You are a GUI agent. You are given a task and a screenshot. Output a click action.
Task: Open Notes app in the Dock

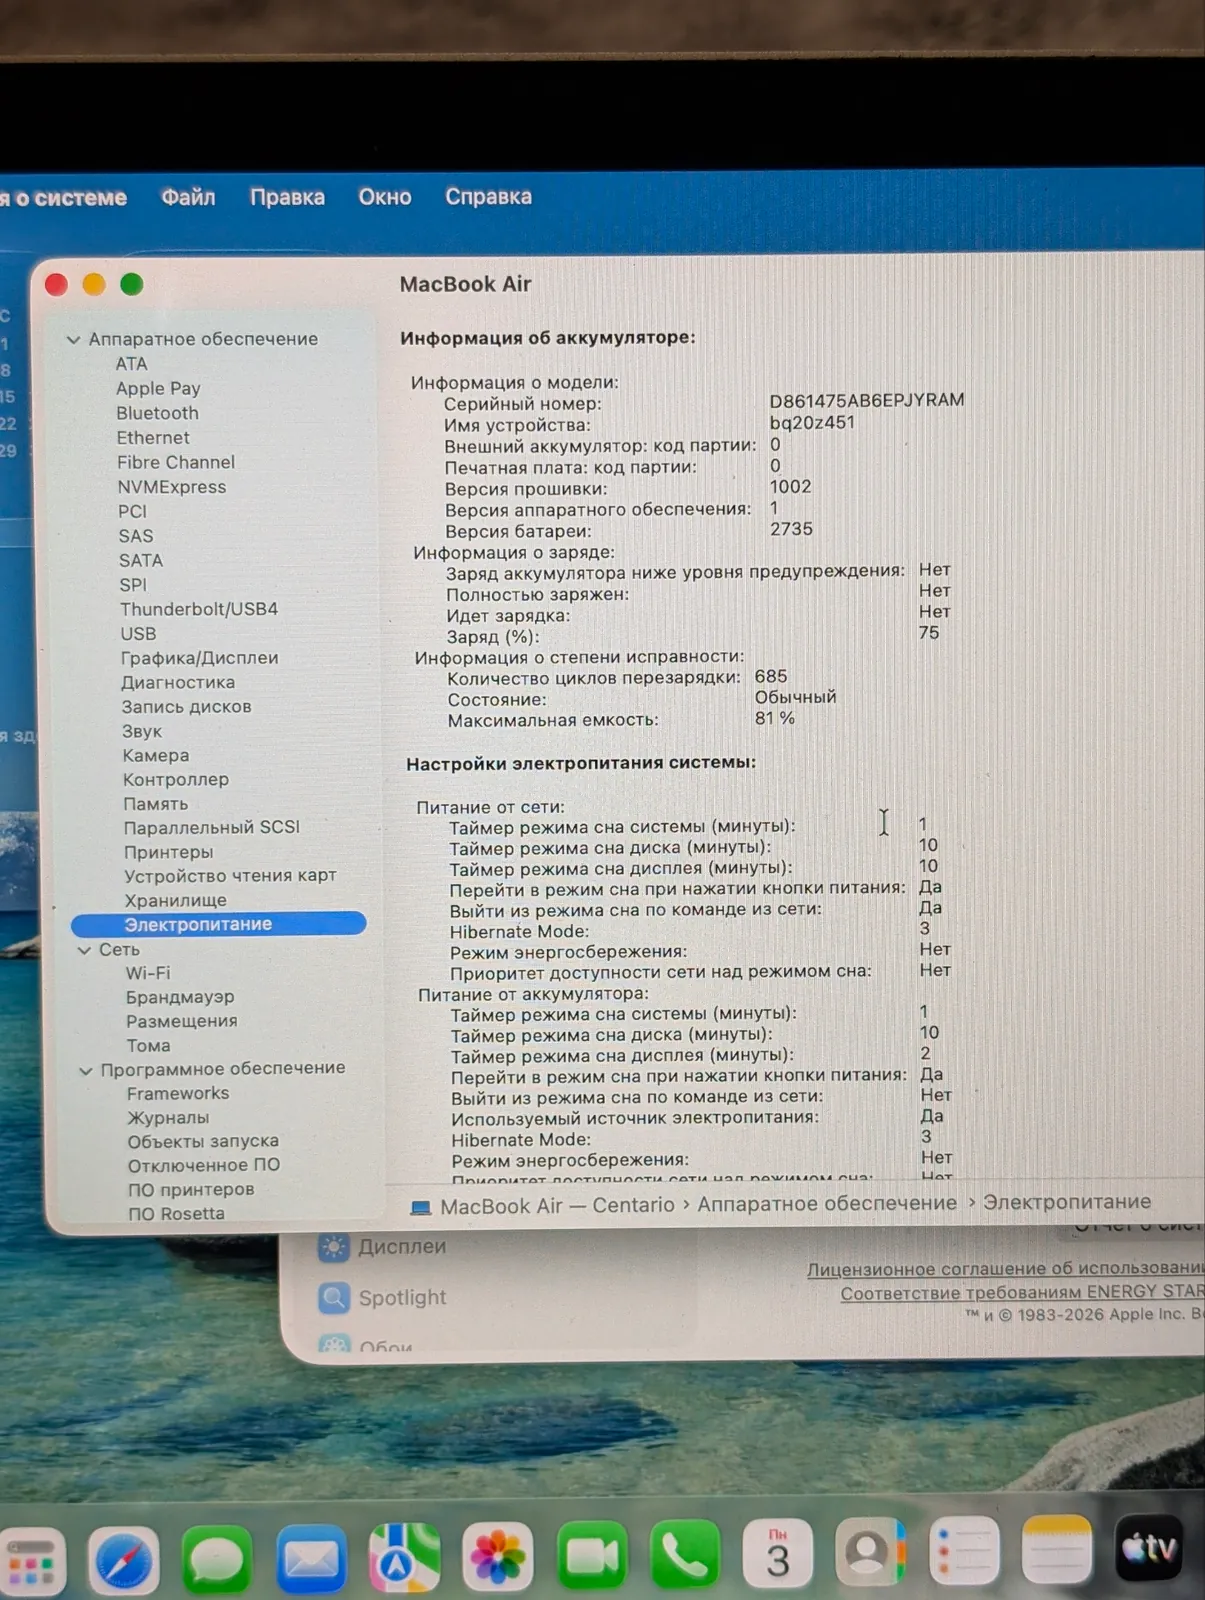(x=1057, y=1549)
